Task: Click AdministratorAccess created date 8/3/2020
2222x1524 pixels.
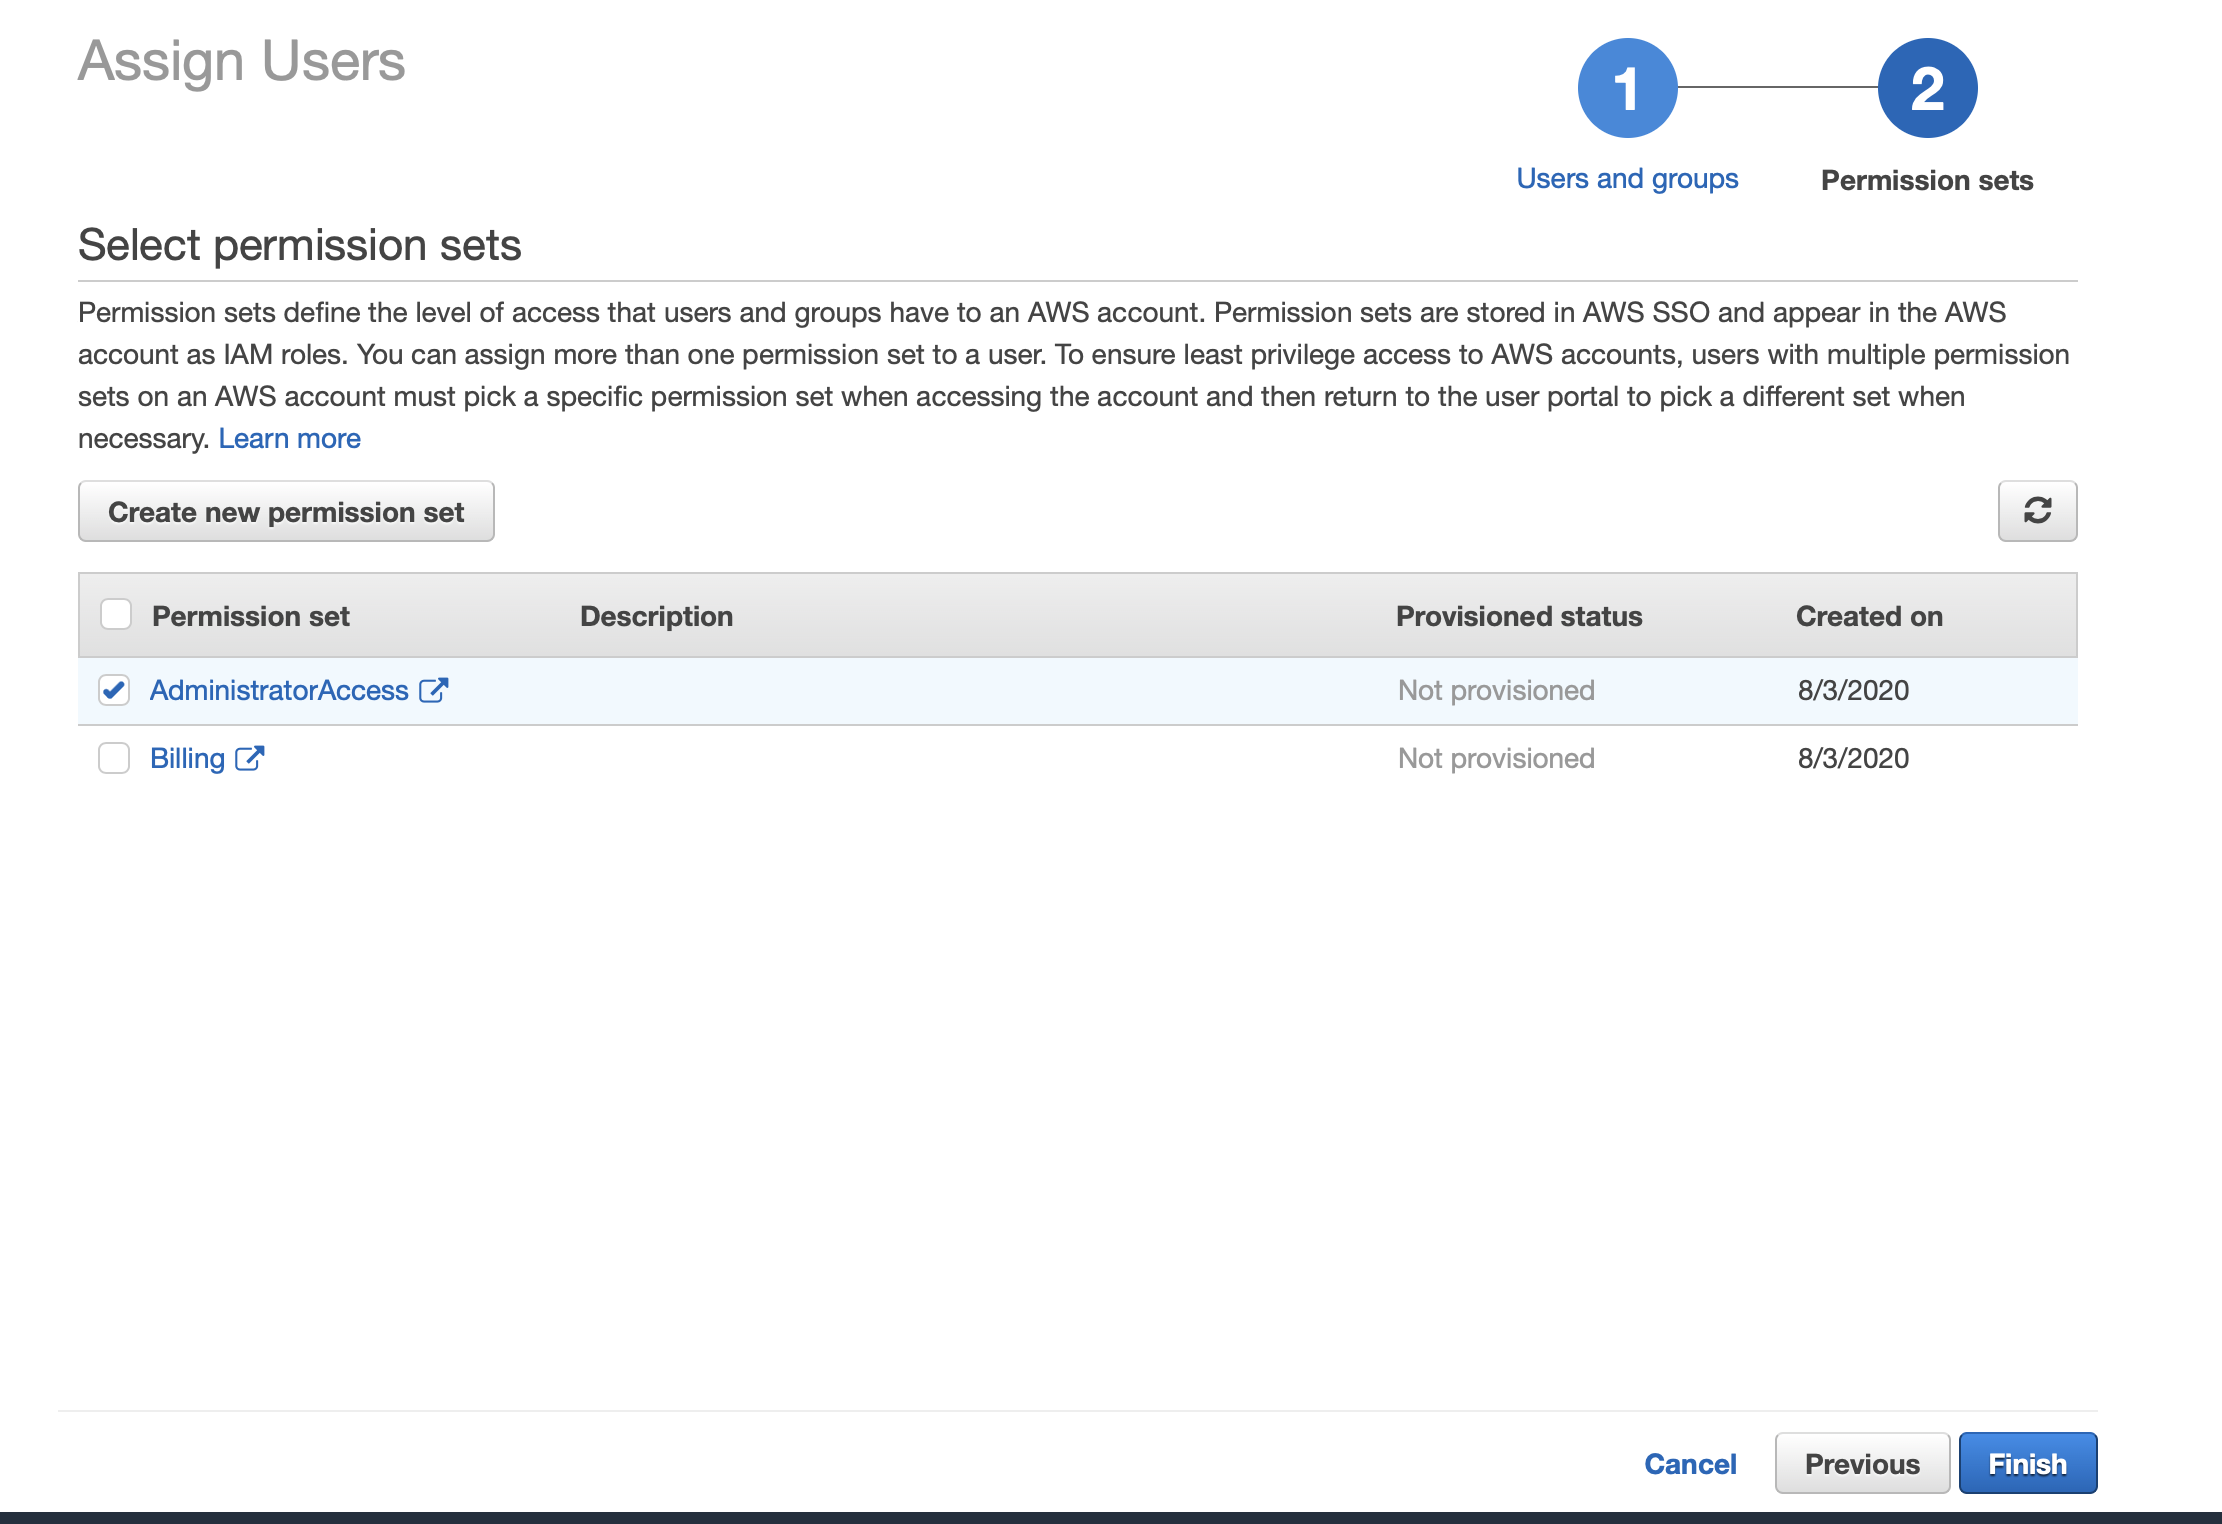Action: click(1853, 690)
